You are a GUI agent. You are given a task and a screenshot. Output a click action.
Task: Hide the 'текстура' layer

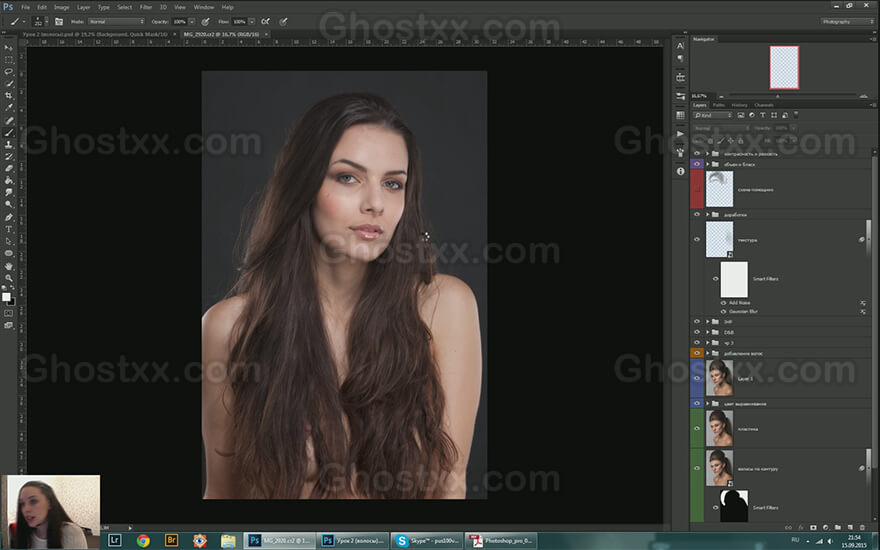pyautogui.click(x=697, y=240)
